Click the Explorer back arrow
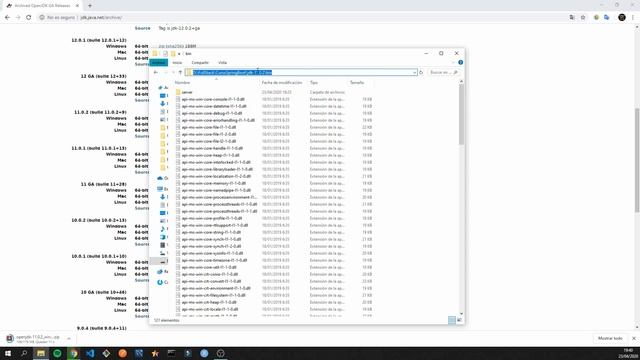This screenshot has width=640, height=360. coord(156,72)
